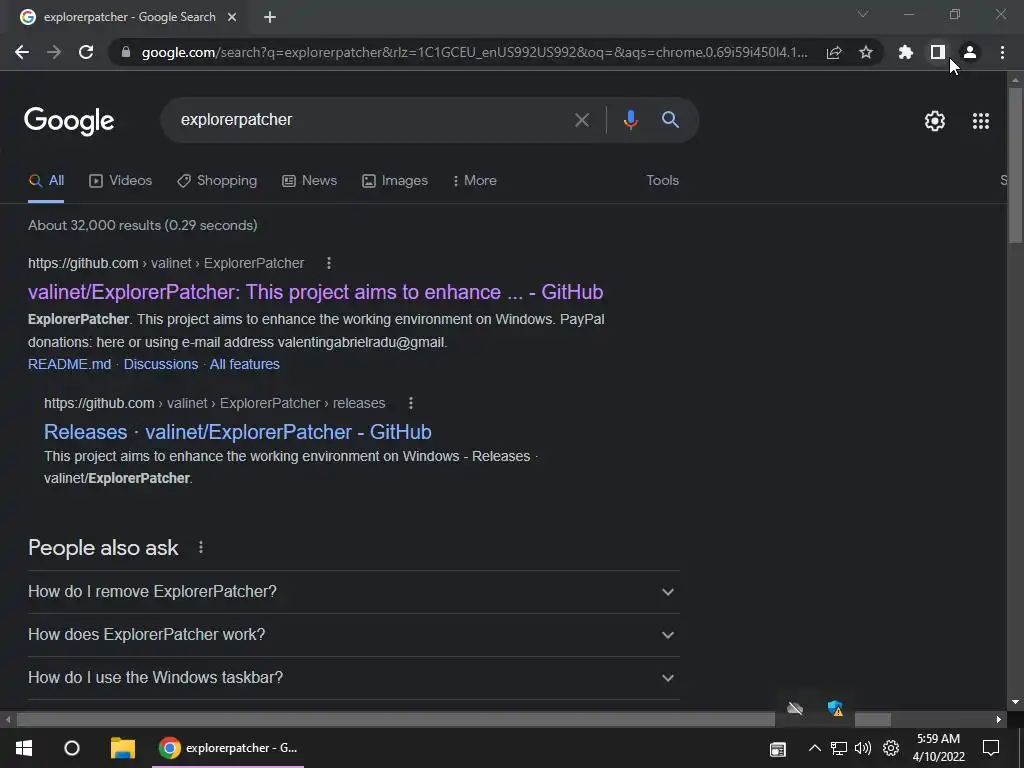This screenshot has width=1024, height=768.
Task: Click the Google logo
Action: [x=69, y=121]
